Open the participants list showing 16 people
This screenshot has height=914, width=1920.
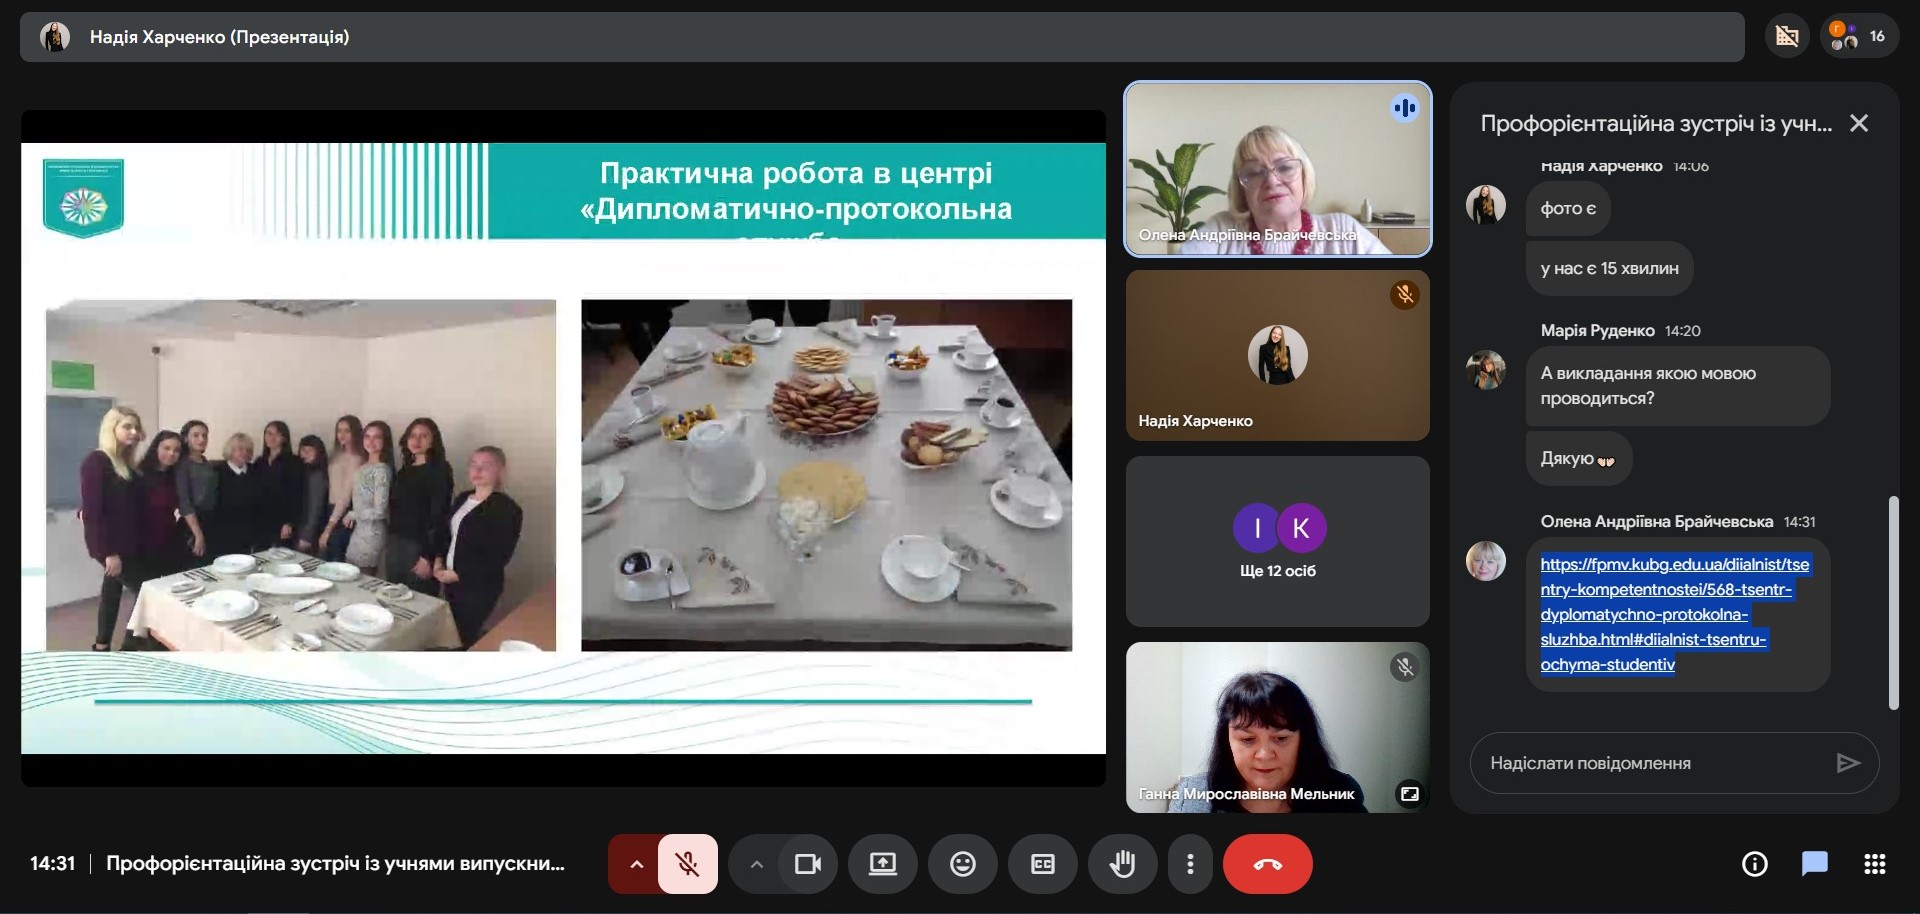[1859, 37]
